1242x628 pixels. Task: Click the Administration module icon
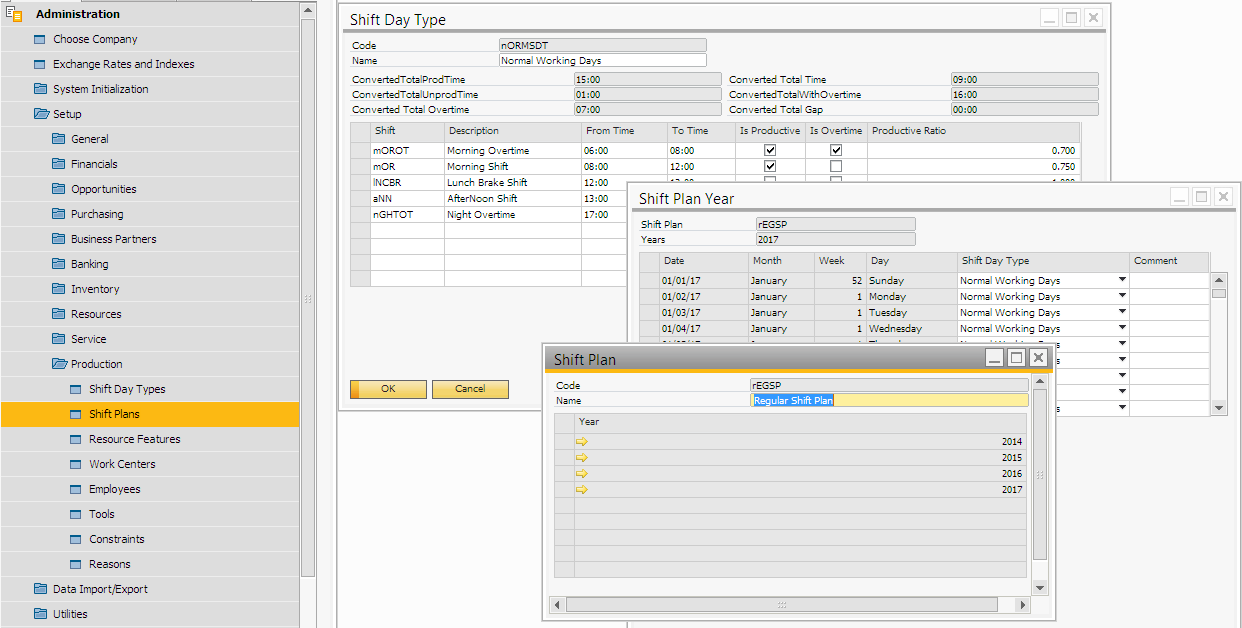point(14,14)
